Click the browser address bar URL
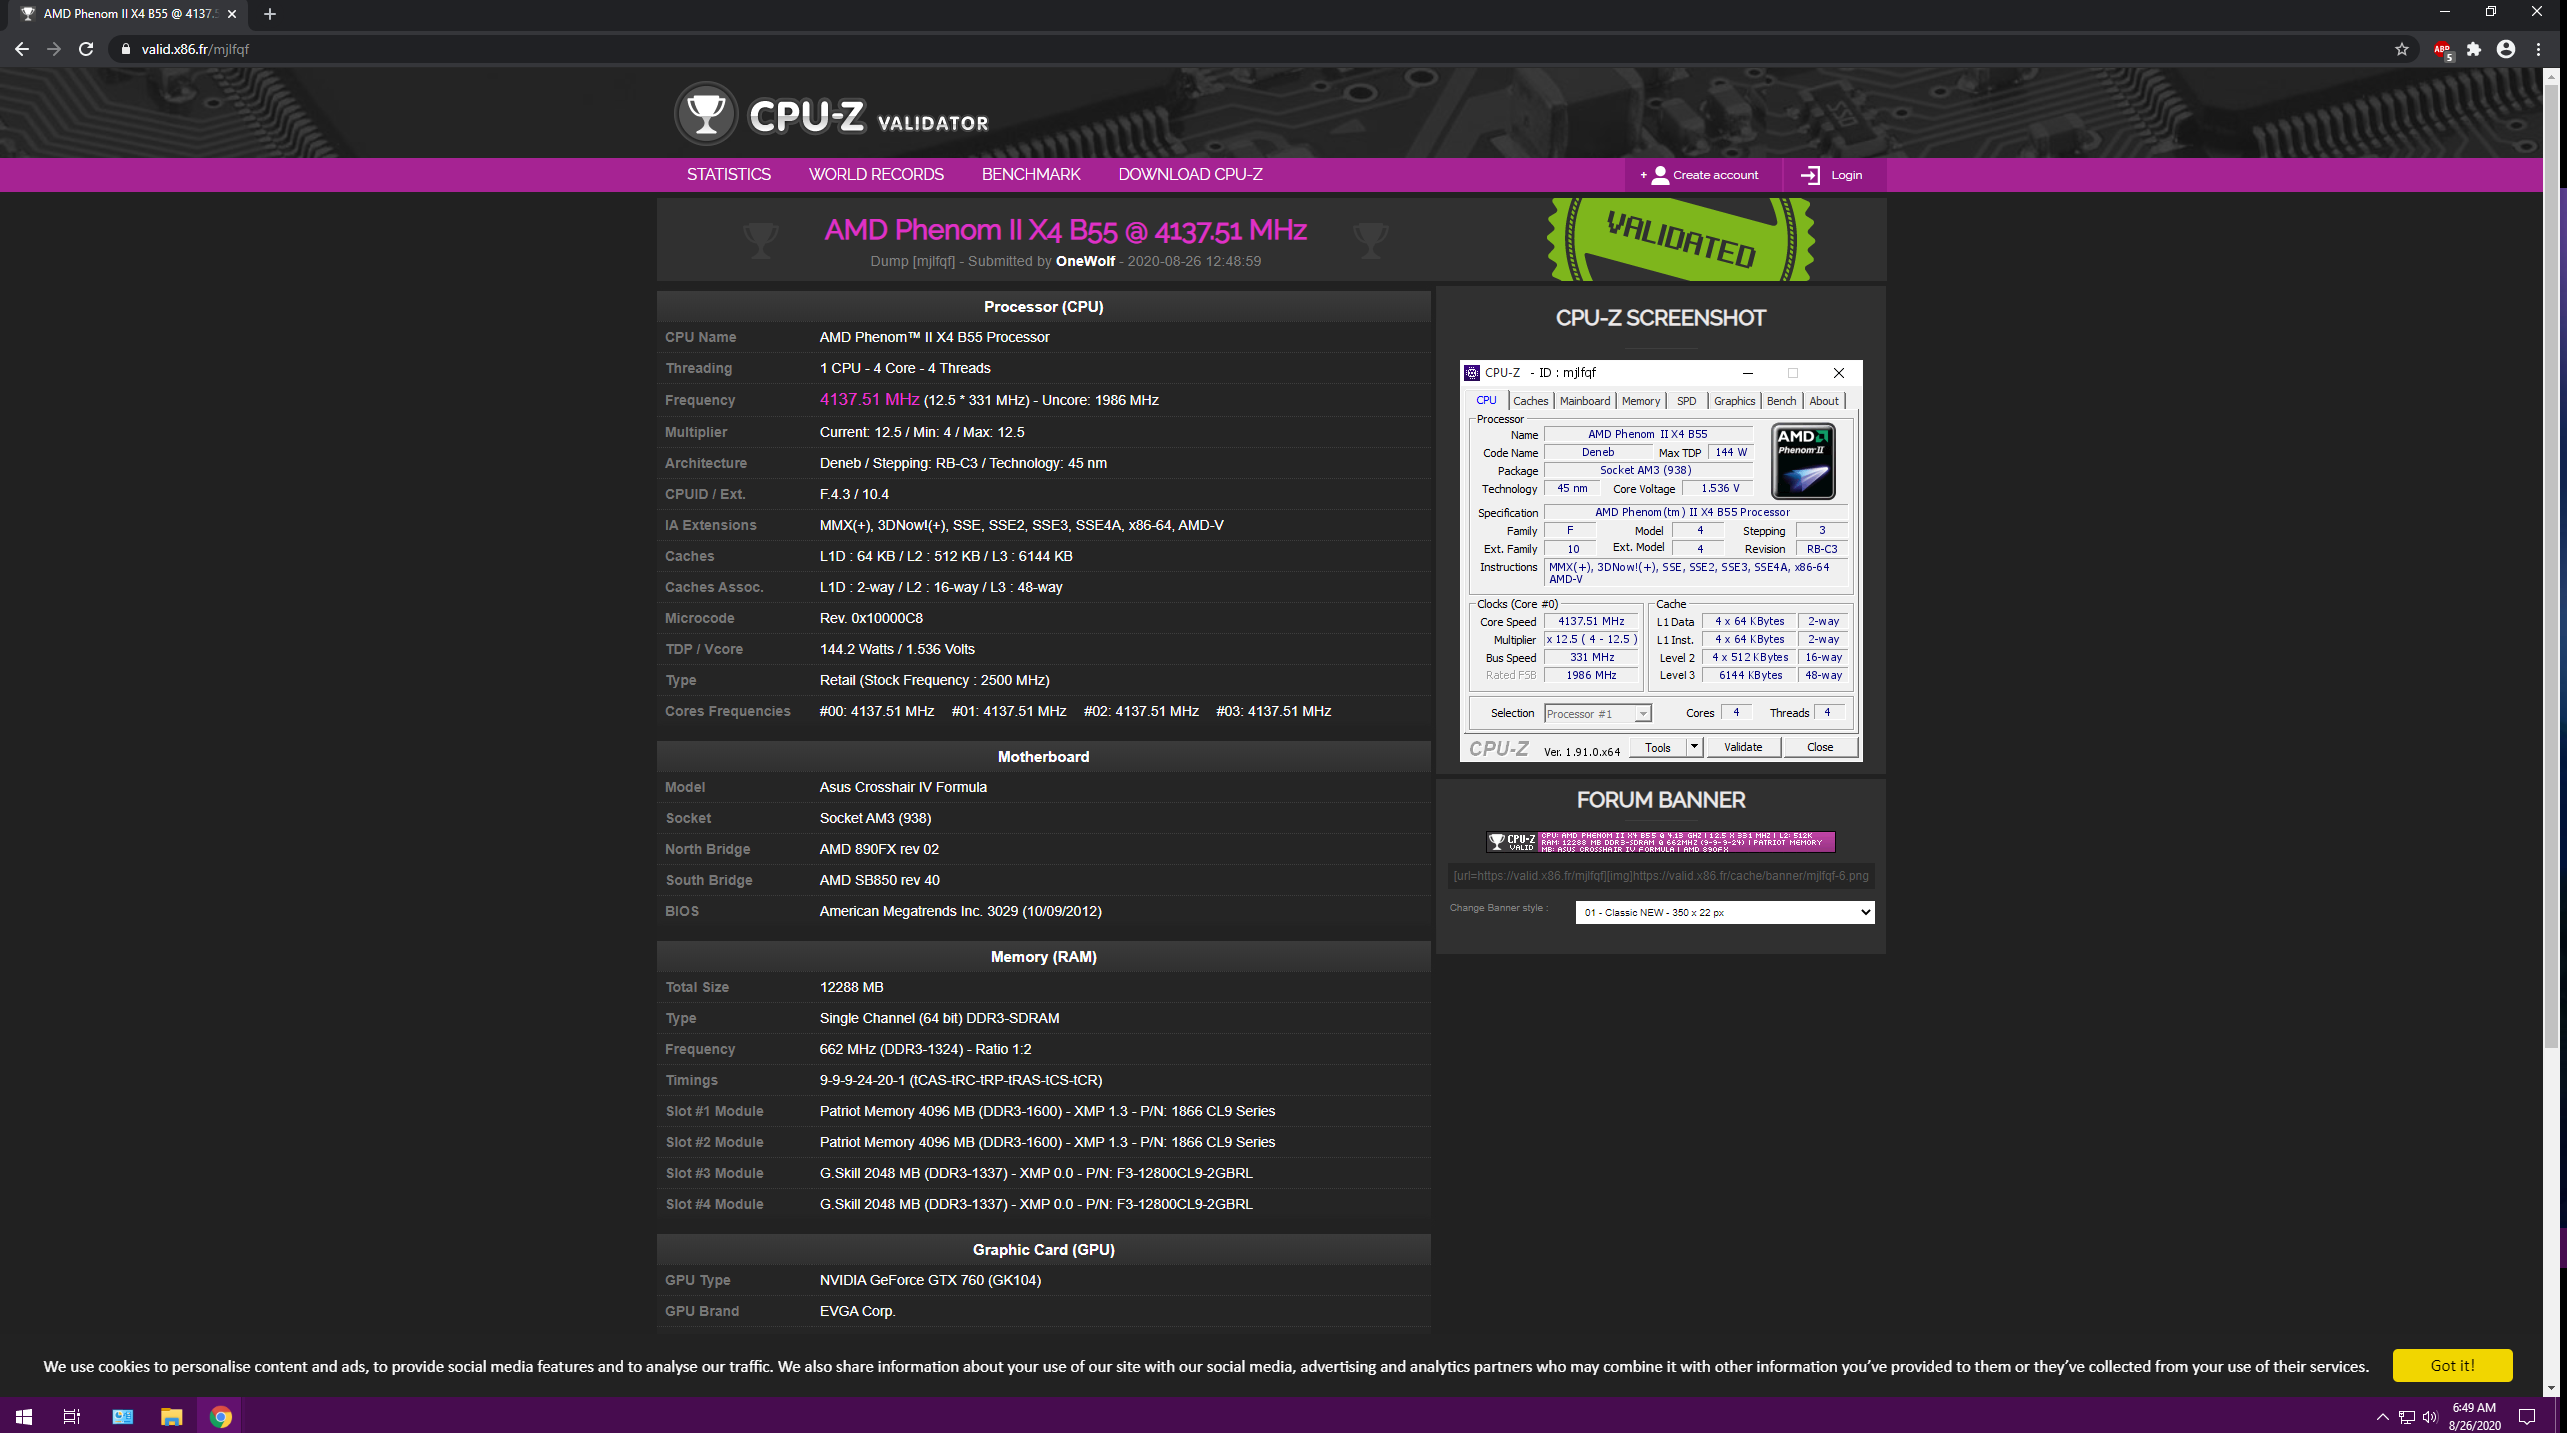This screenshot has width=2567, height=1433. click(195, 49)
